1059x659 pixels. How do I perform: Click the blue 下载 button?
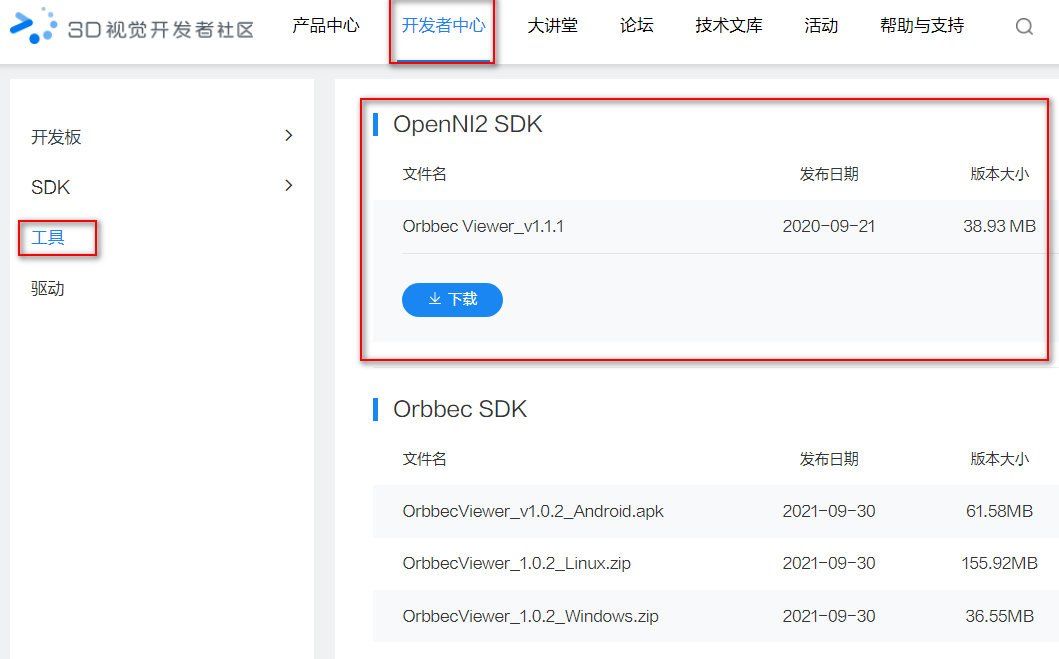click(452, 299)
